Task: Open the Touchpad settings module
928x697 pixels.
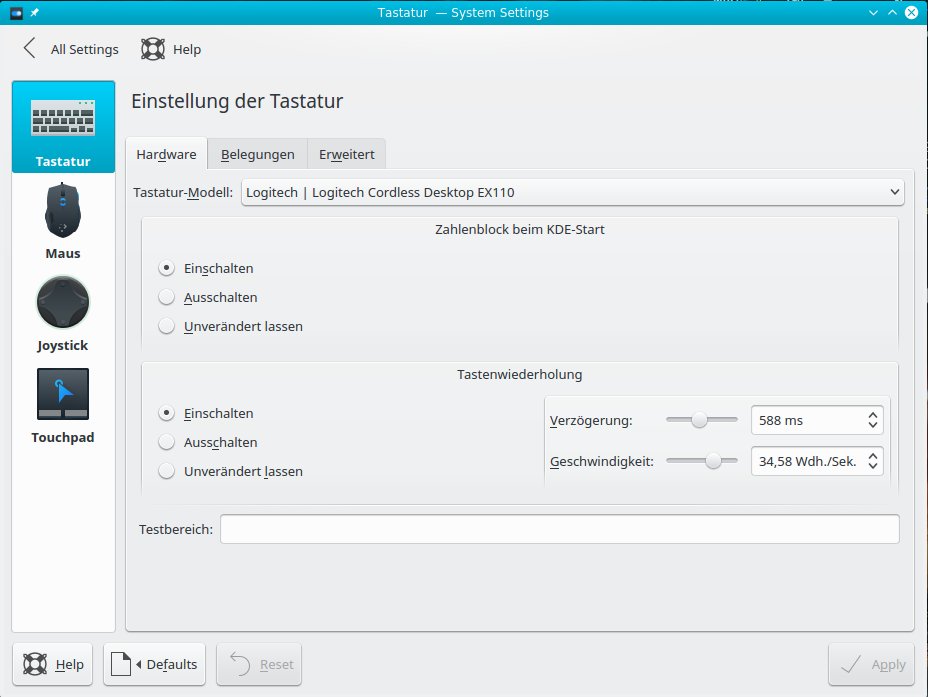Action: coord(63,406)
